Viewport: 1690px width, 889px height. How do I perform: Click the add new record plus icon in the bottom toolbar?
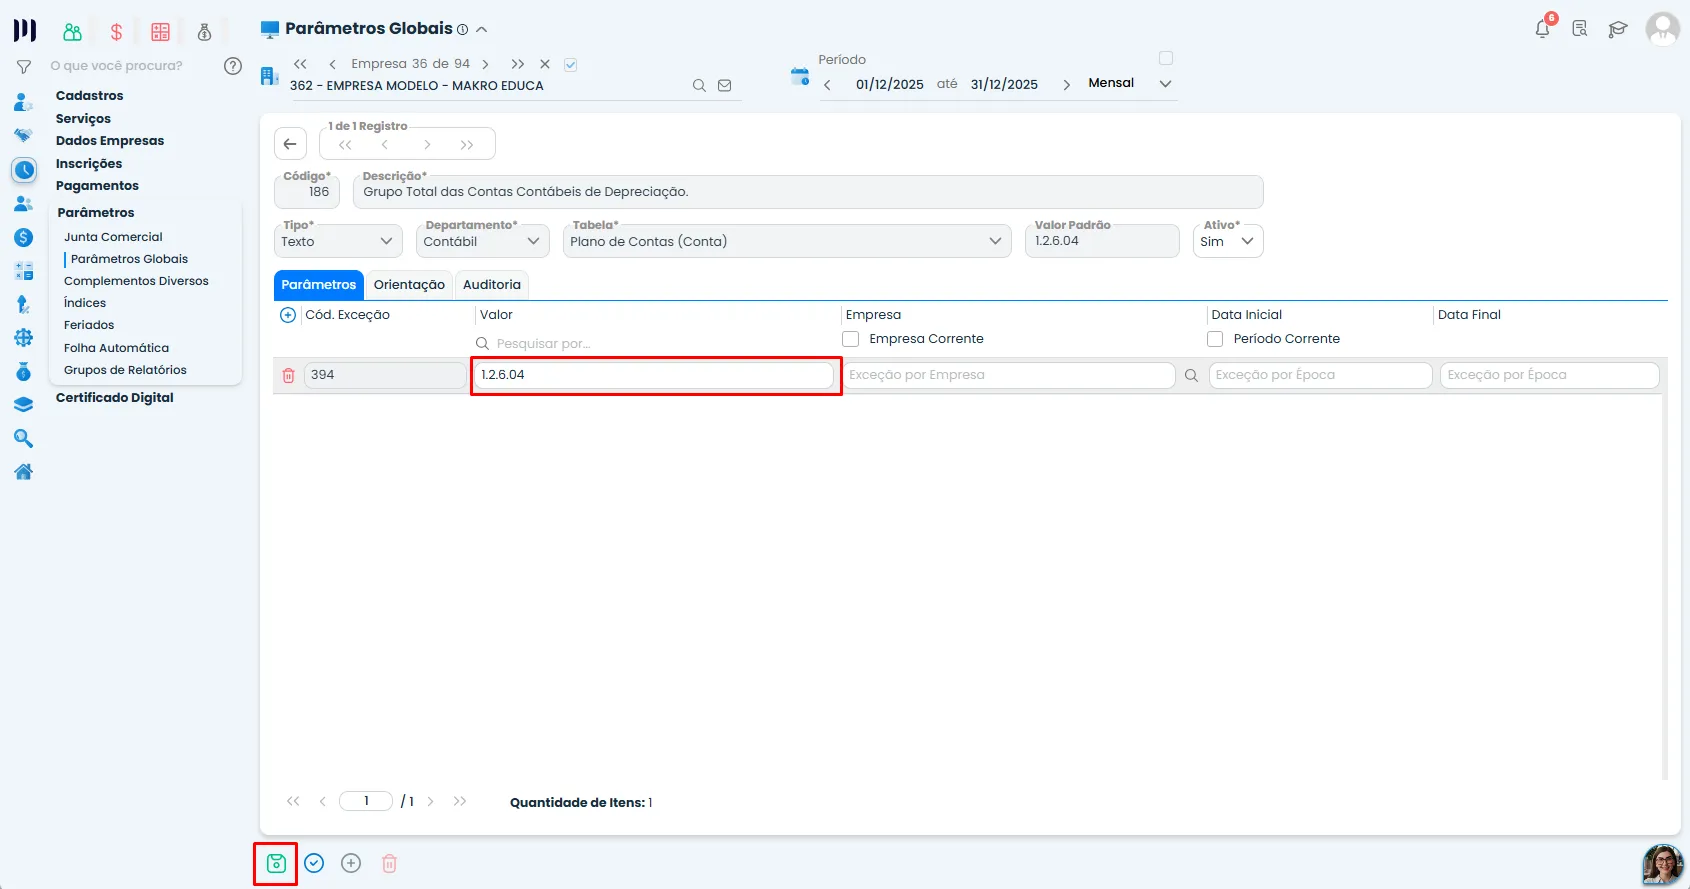[351, 863]
